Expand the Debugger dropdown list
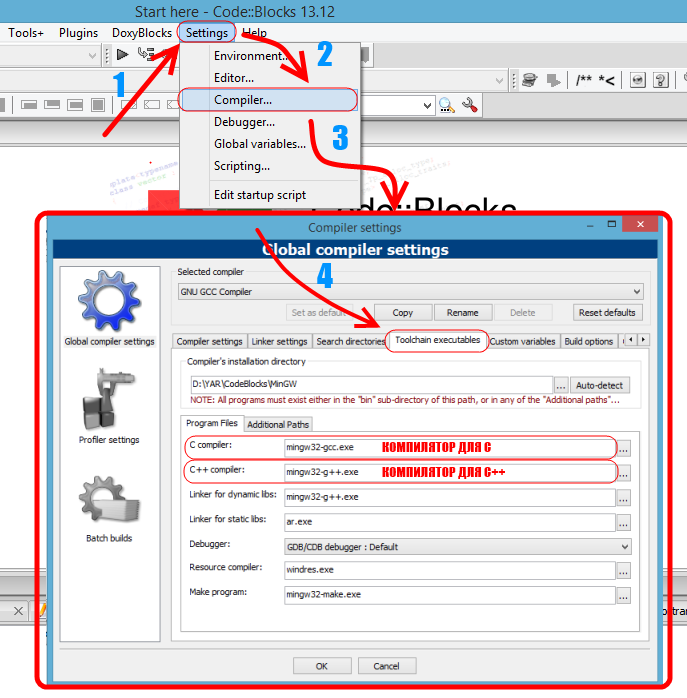The image size is (687, 698). click(625, 546)
